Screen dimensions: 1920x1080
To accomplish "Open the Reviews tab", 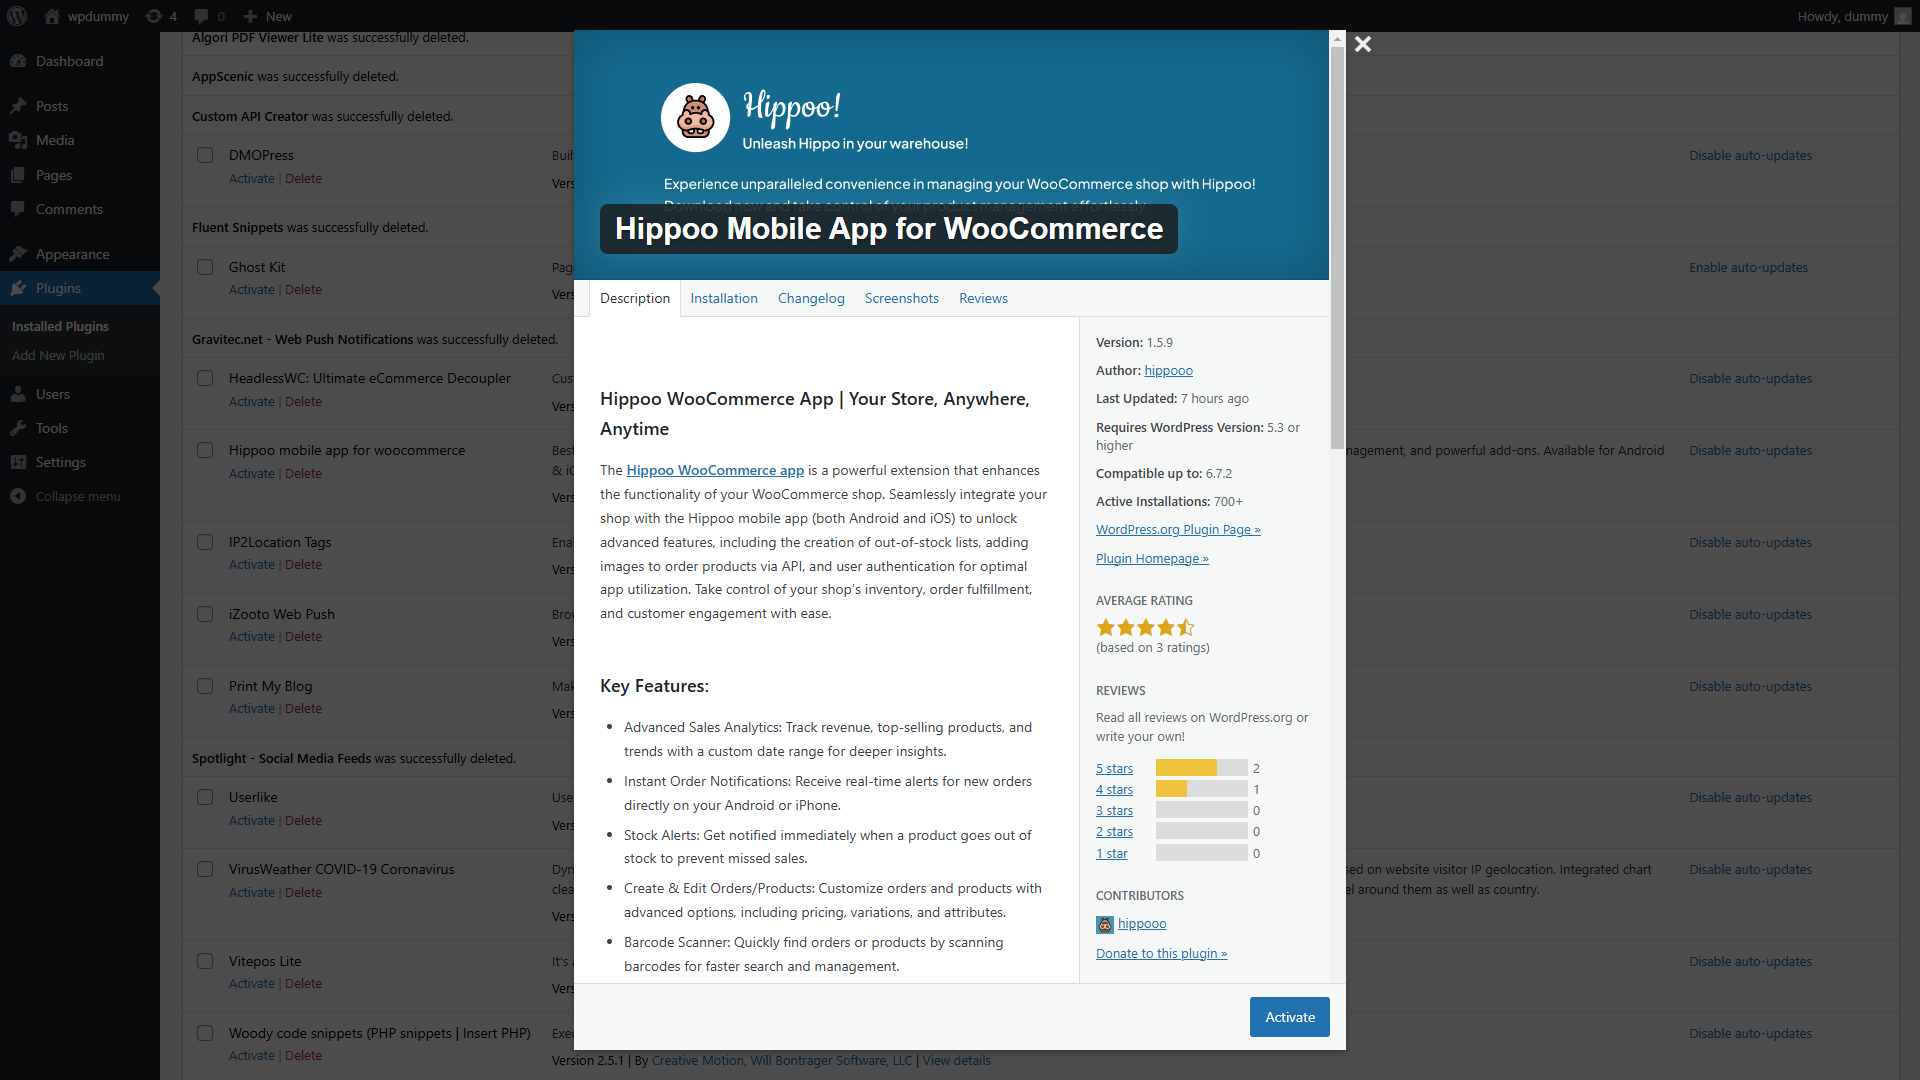I will click(983, 298).
